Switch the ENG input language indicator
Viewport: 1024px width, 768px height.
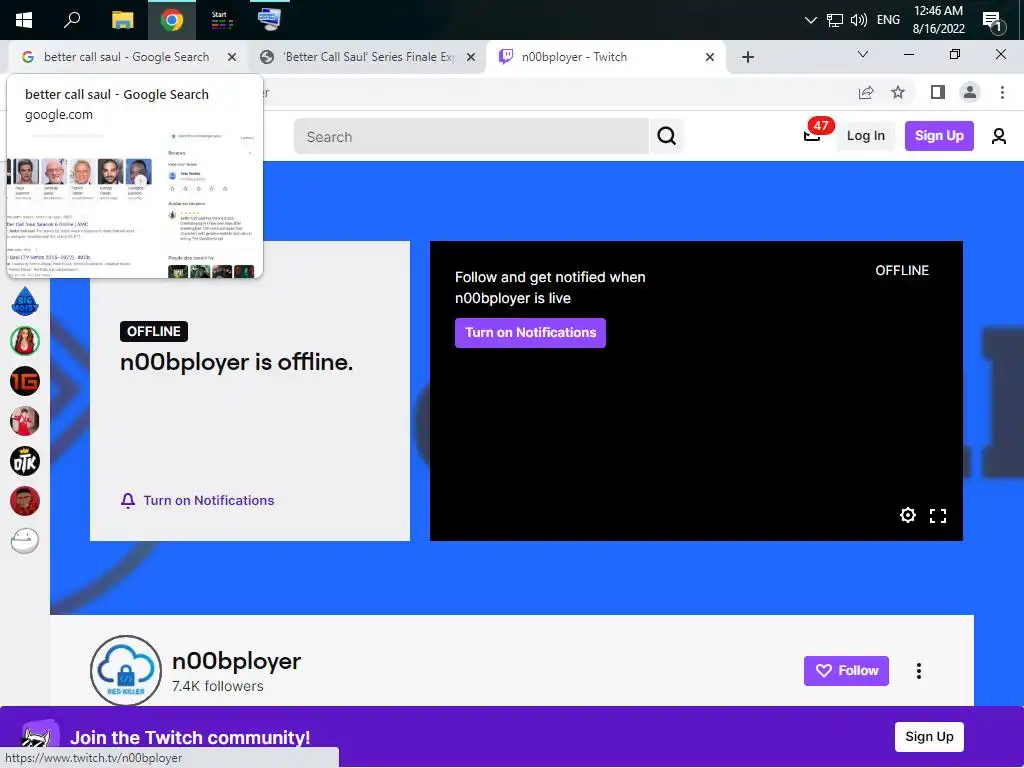click(x=888, y=20)
